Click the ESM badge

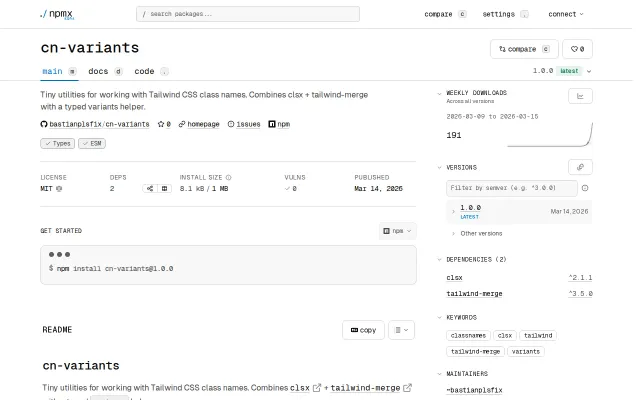point(92,144)
